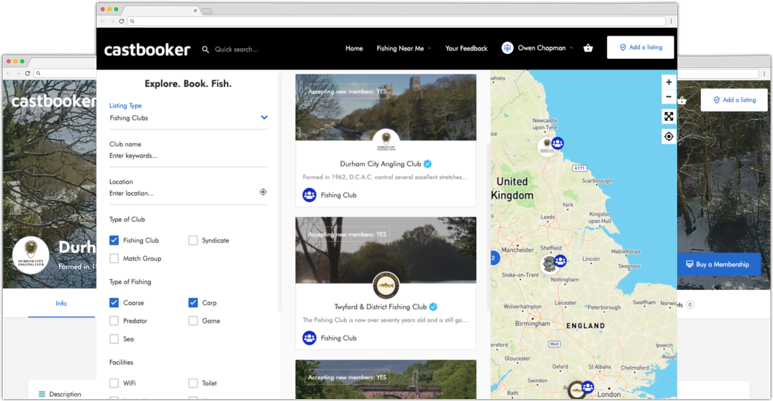Click Buy a Membership in back window
This screenshot has height=401, width=773.
tap(717, 264)
